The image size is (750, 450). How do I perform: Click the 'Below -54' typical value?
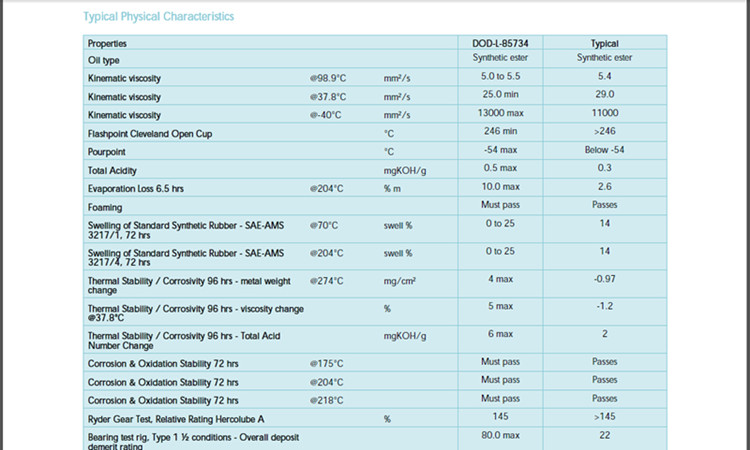coord(605,150)
